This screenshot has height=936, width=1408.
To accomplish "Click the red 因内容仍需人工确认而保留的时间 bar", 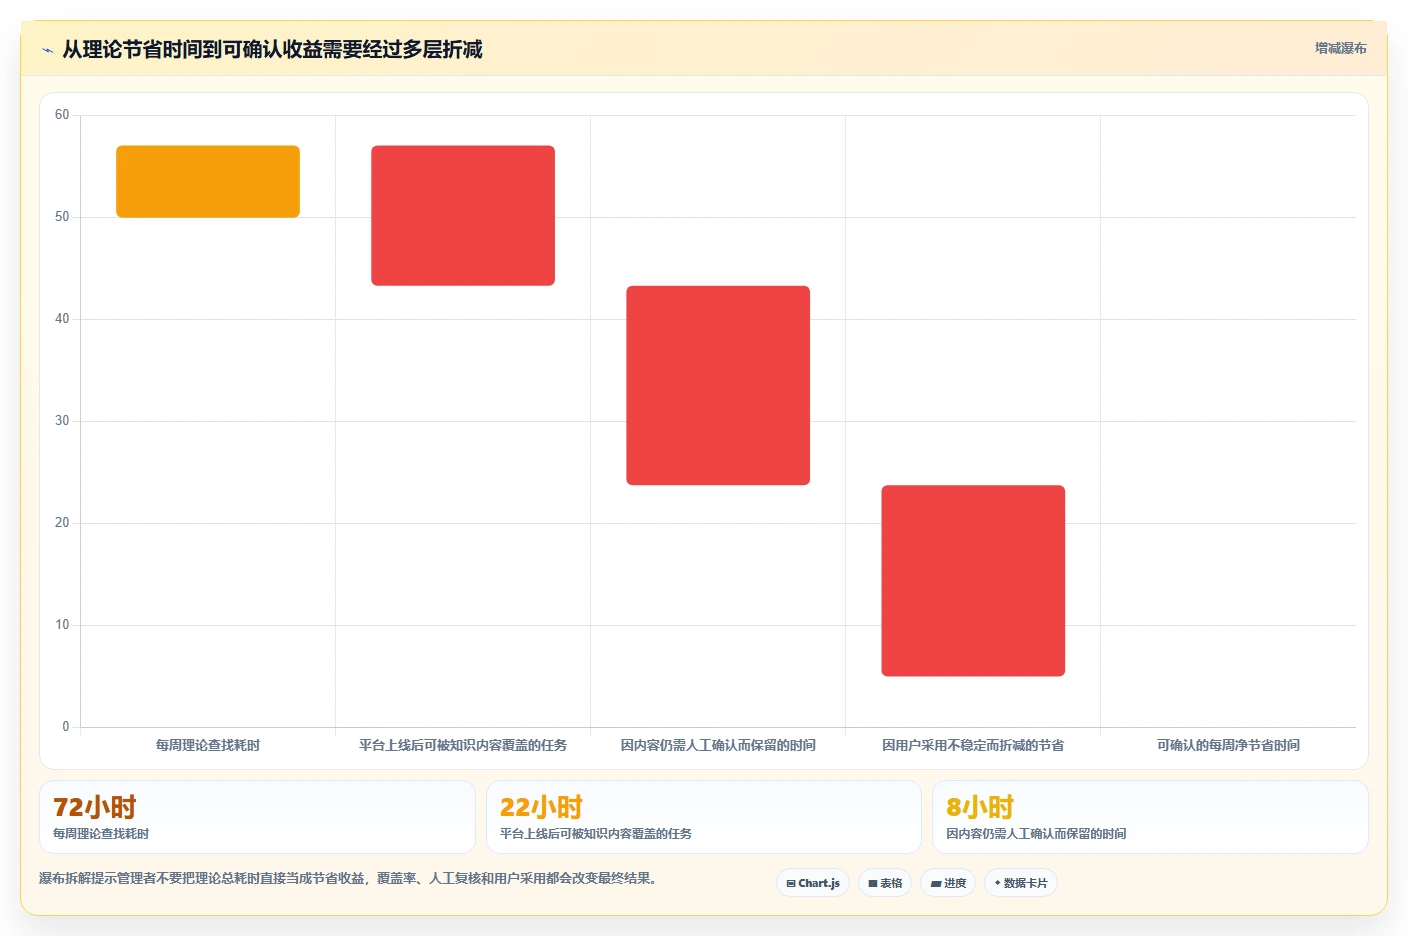I will pos(718,386).
